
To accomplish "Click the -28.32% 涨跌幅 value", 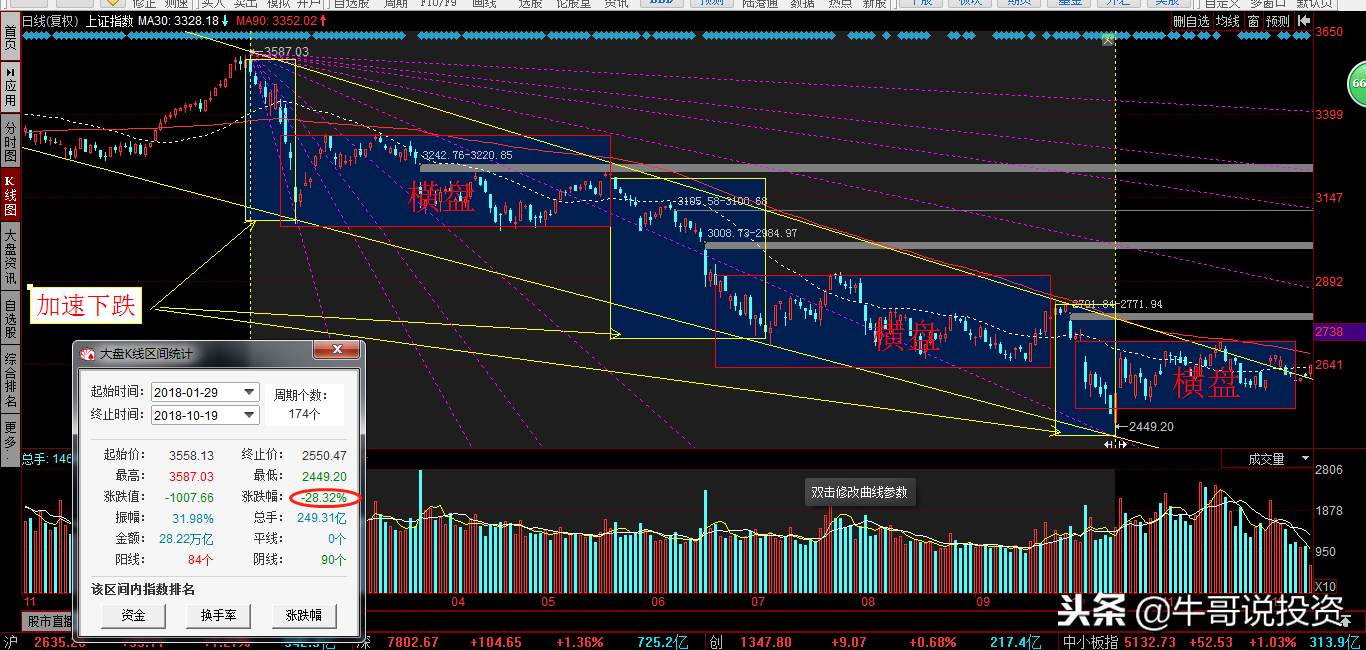I will 325,498.
